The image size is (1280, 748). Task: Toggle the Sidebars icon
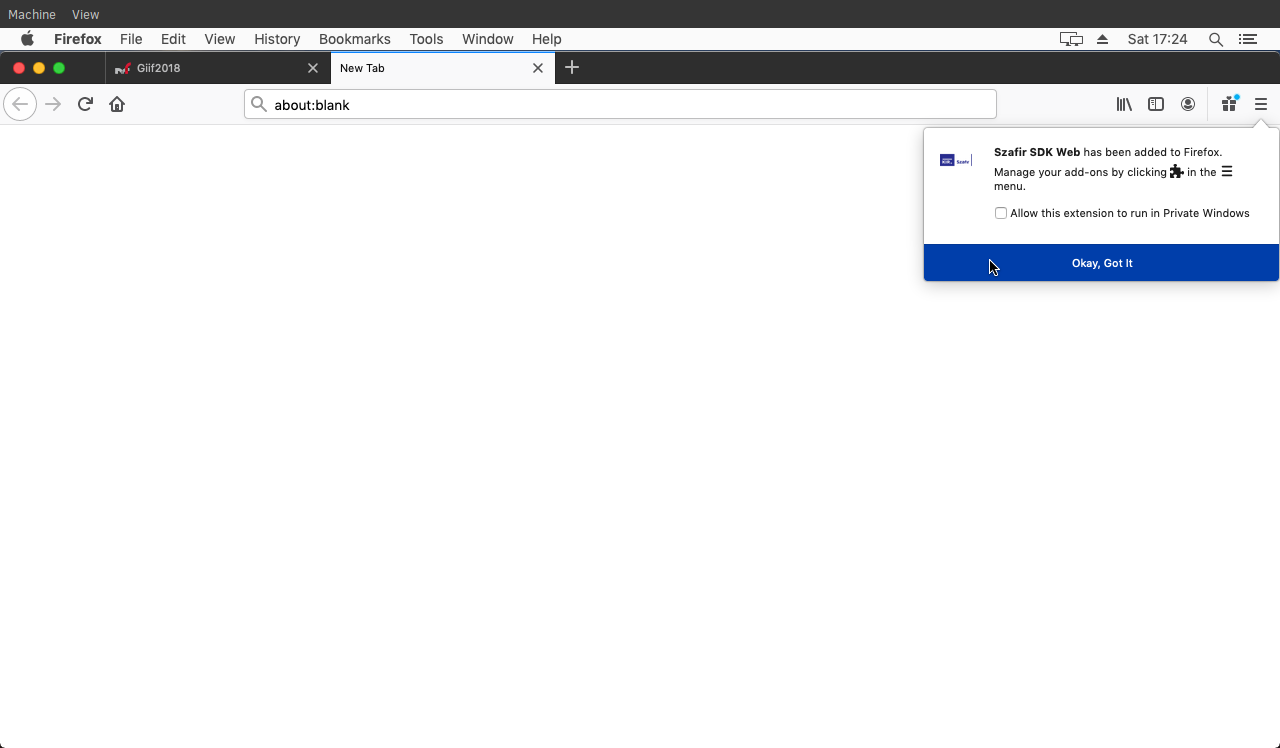(x=1156, y=104)
